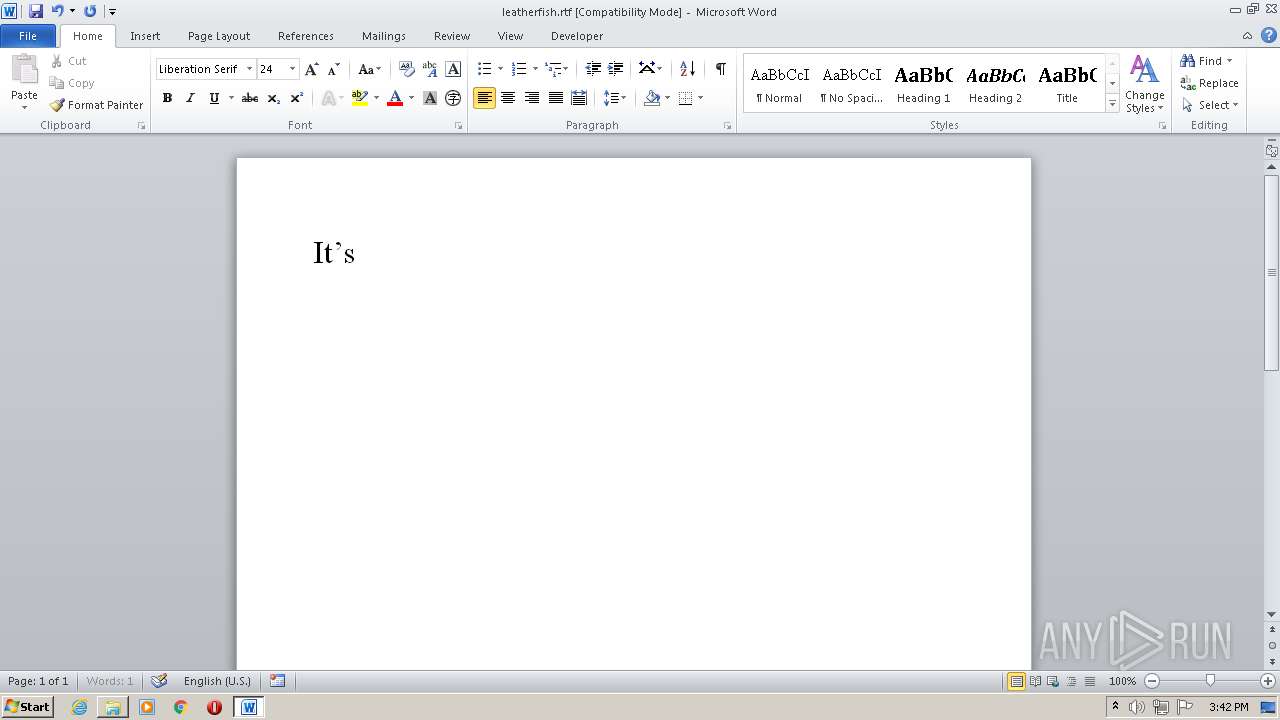Screen dimensions: 1280x720
Task: Open the File tab
Action: (28, 36)
